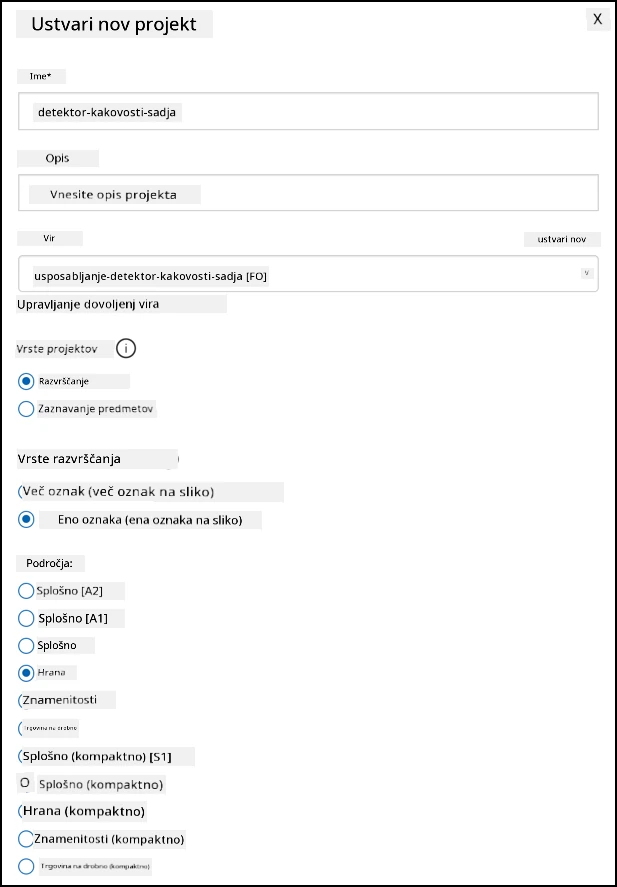Select the Splošno [A2] domain
617x887 pixels.
coord(26,591)
